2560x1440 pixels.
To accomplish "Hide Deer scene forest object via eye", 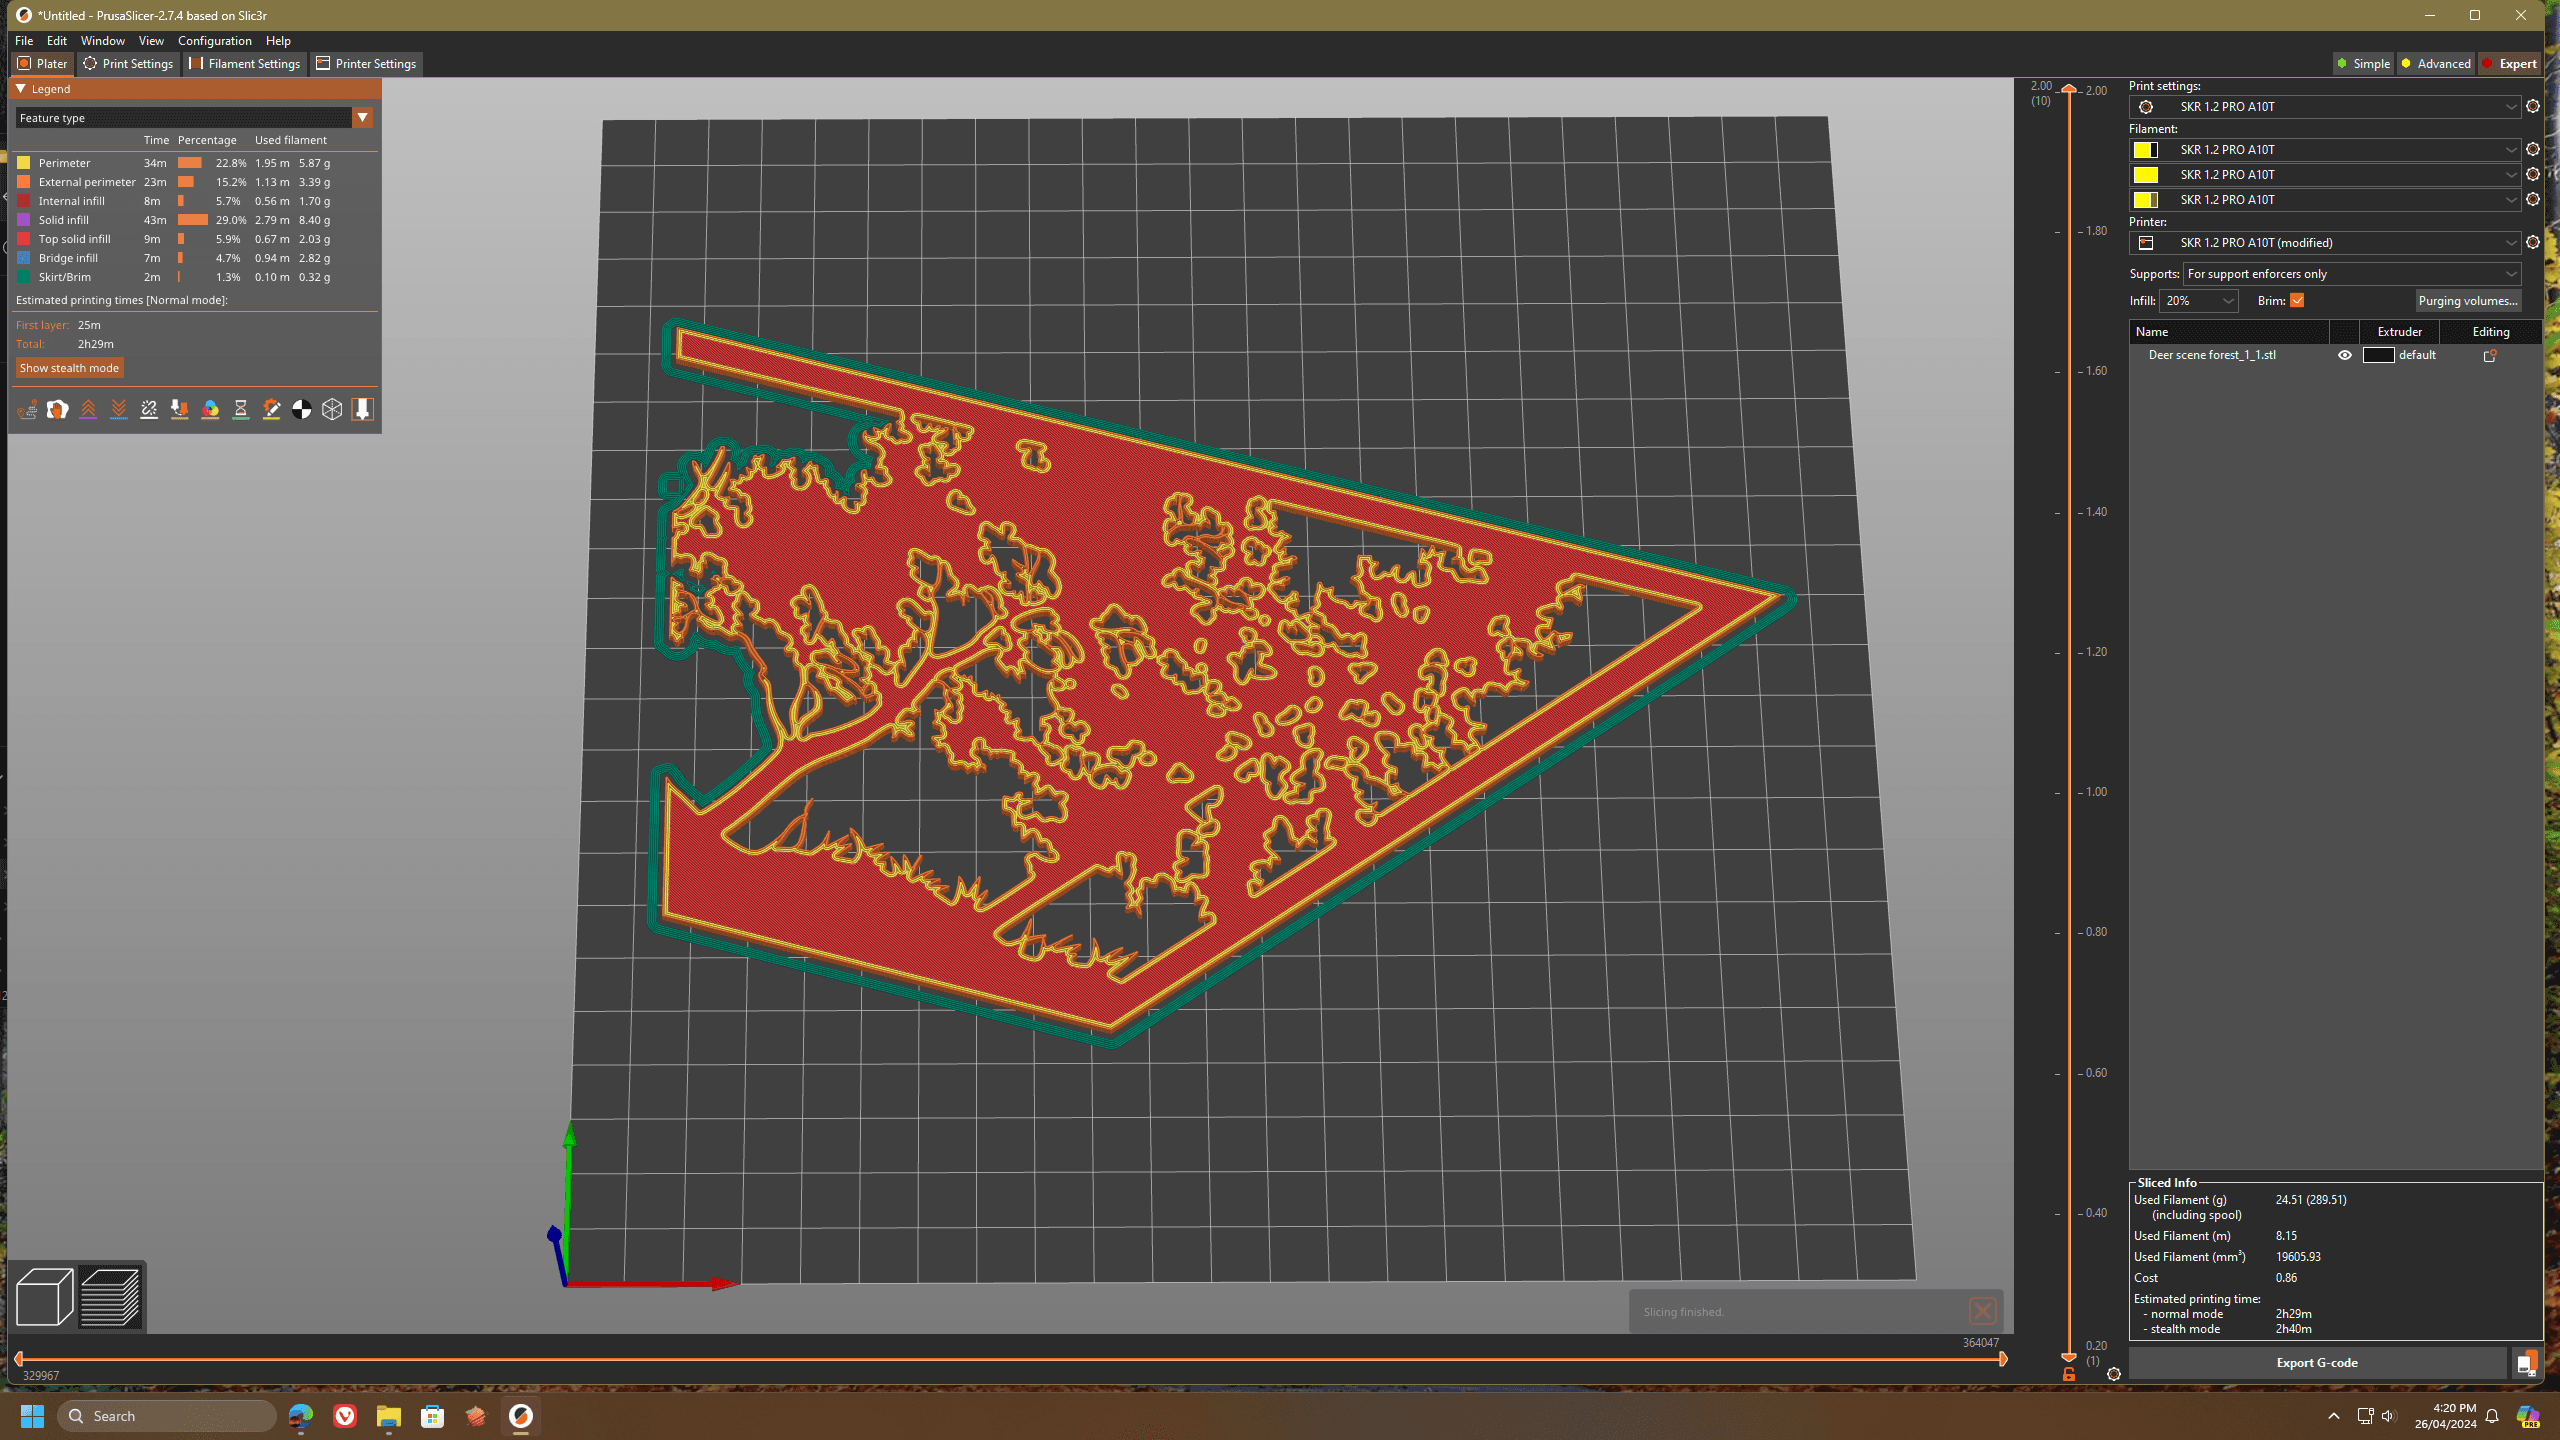I will click(x=2345, y=355).
